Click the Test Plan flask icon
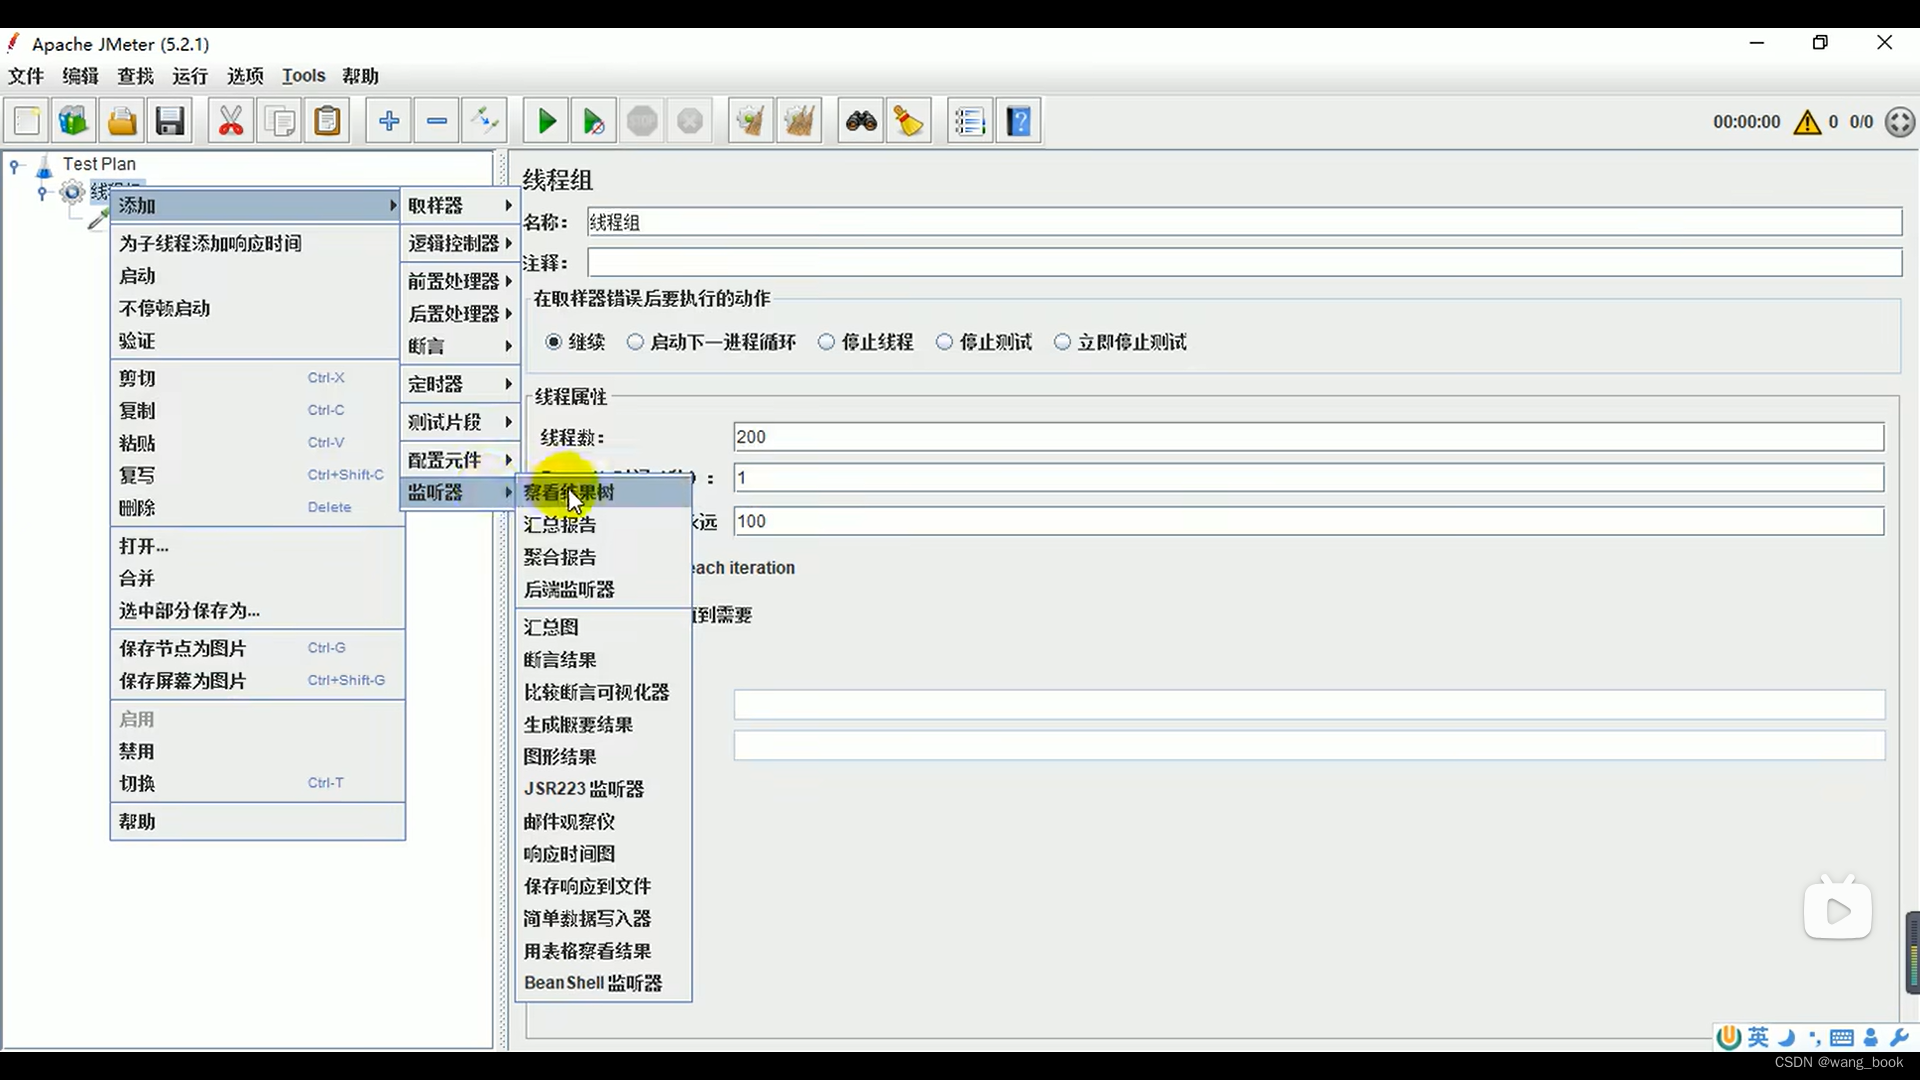 44,165
